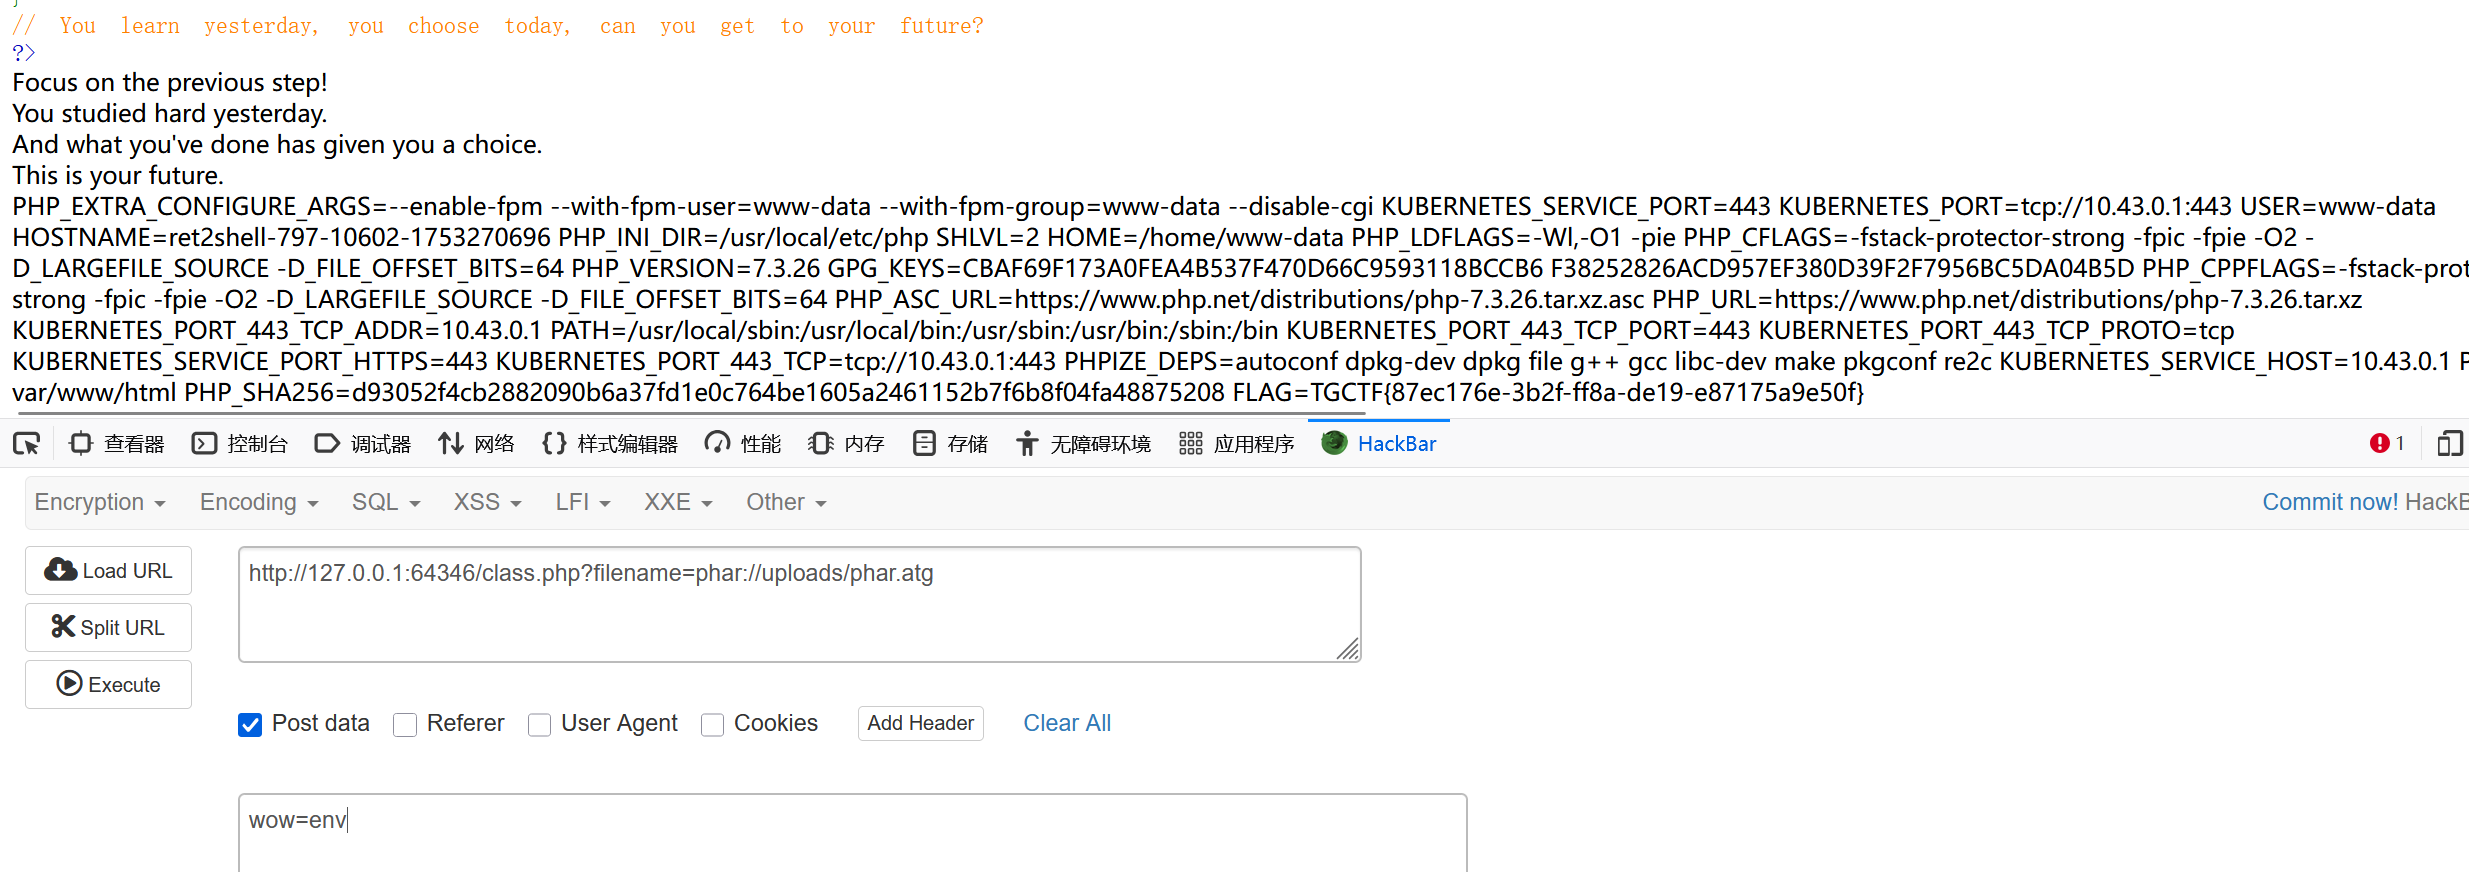Viewport: 2469px width, 872px height.
Task: Click inside the URL text field
Action: click(x=799, y=604)
